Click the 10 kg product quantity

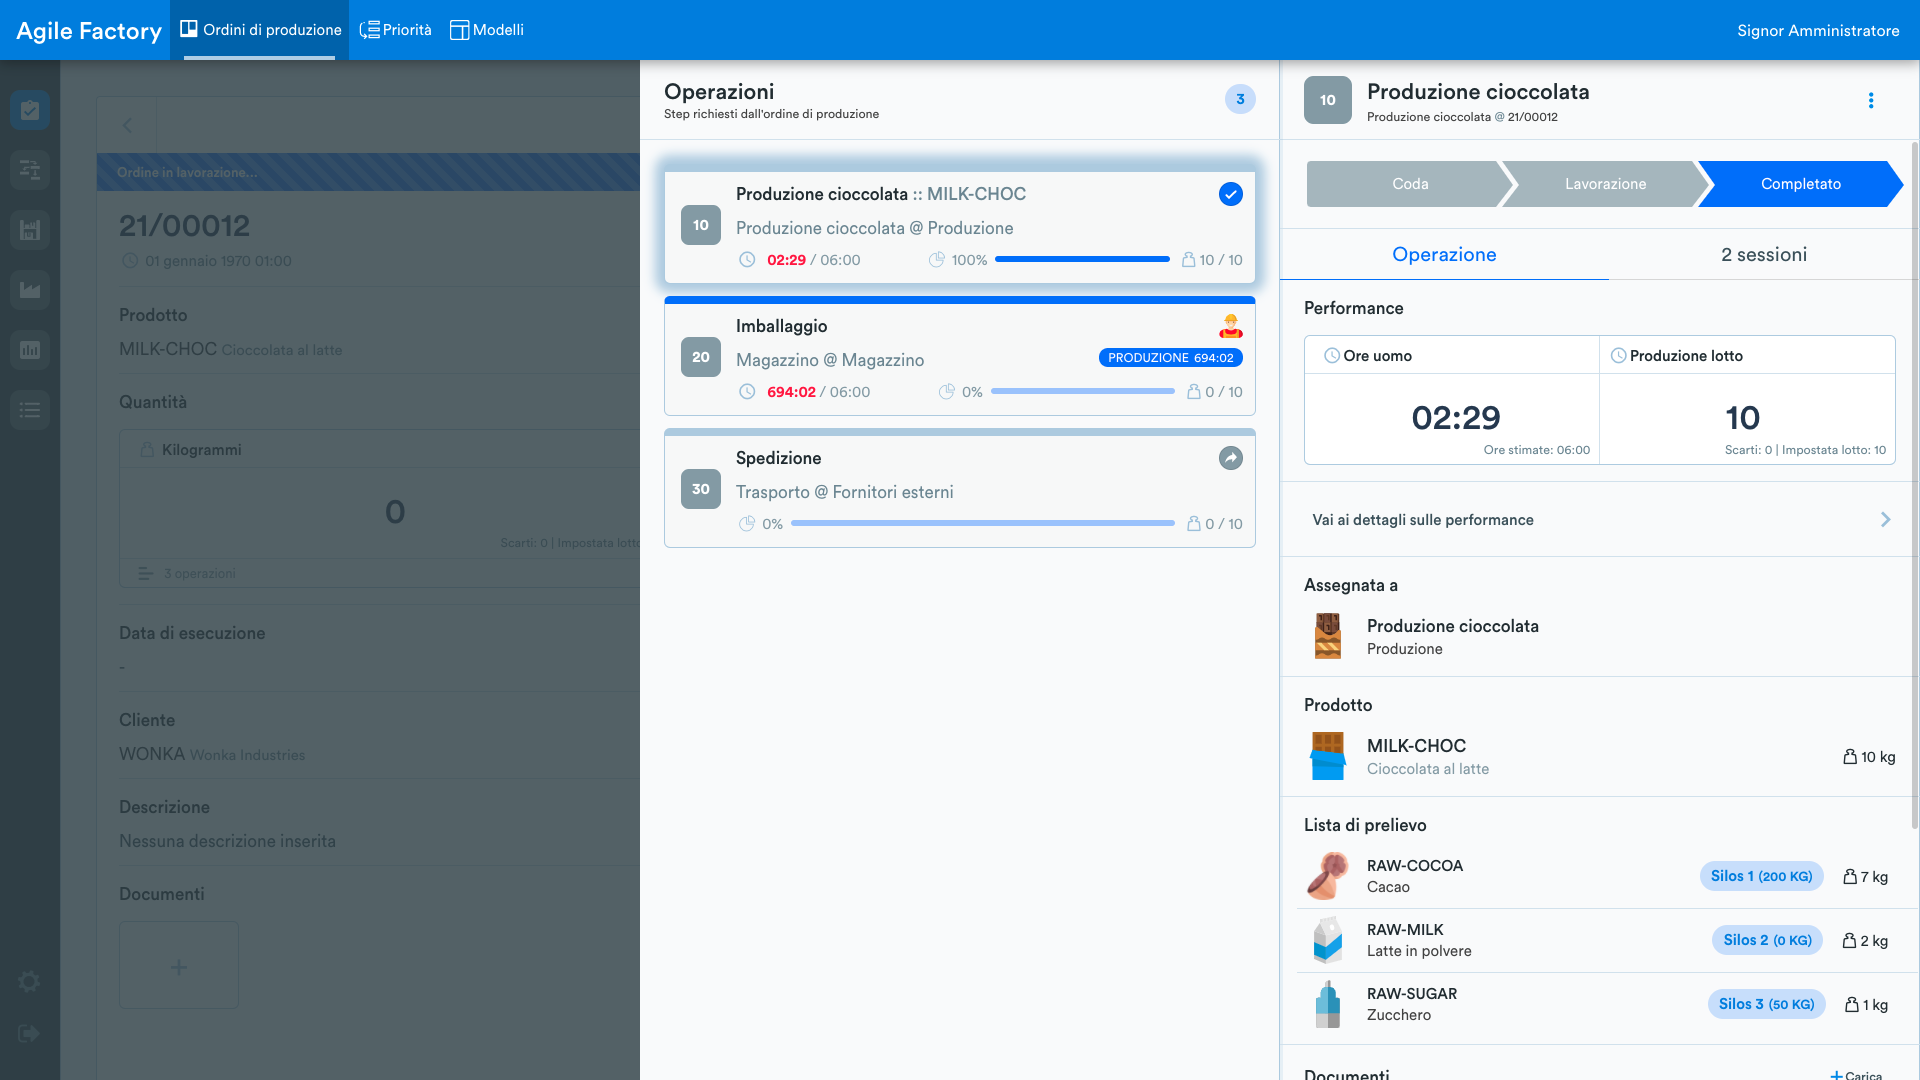click(x=1869, y=757)
